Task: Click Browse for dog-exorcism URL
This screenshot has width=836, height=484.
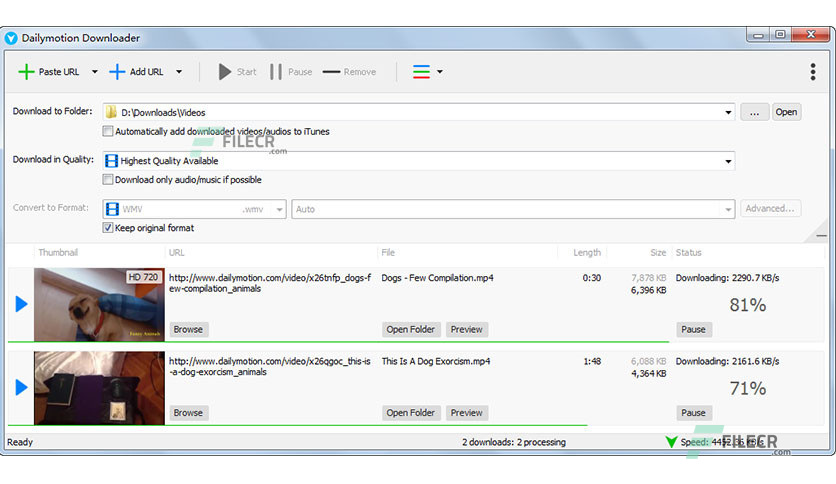Action: [188, 413]
